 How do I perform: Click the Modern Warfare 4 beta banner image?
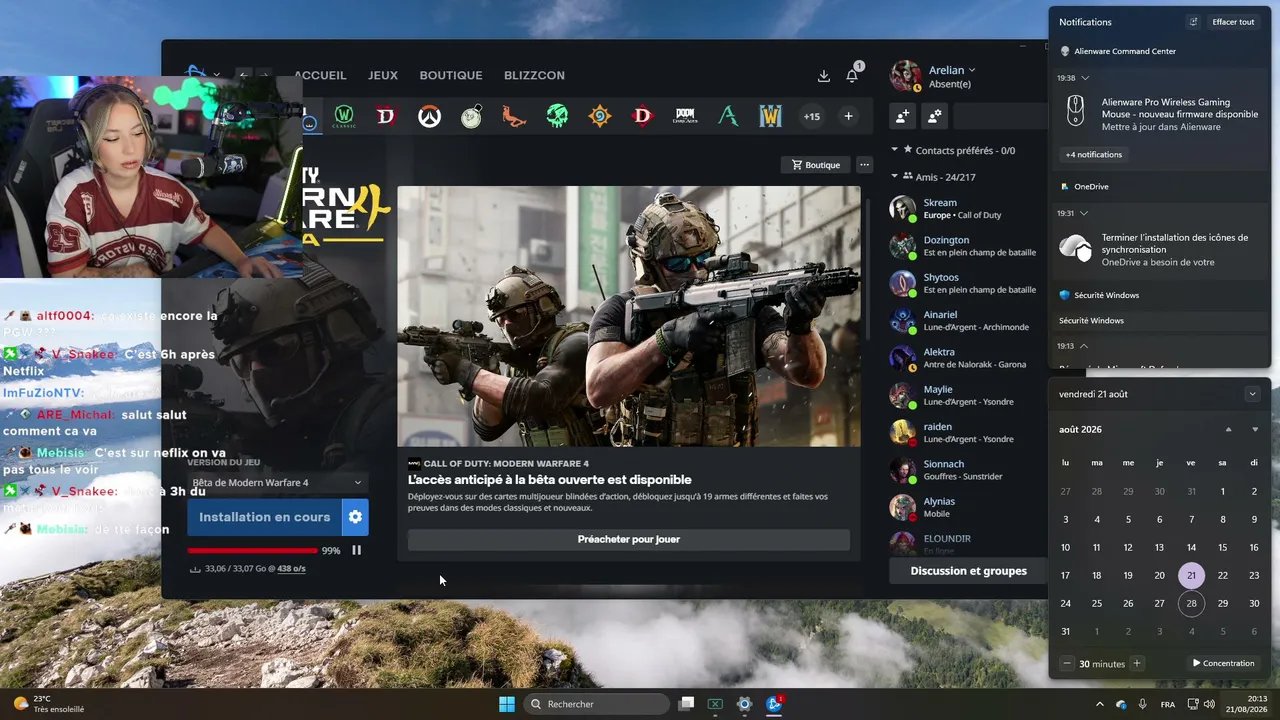629,316
